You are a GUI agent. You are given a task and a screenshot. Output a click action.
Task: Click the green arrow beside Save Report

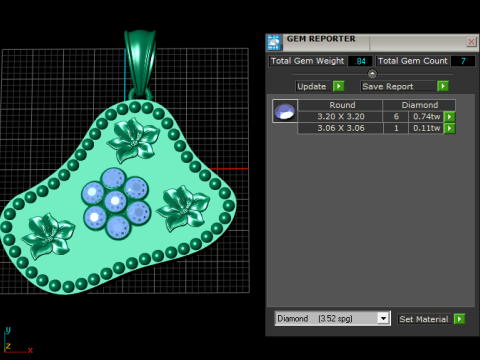click(443, 86)
